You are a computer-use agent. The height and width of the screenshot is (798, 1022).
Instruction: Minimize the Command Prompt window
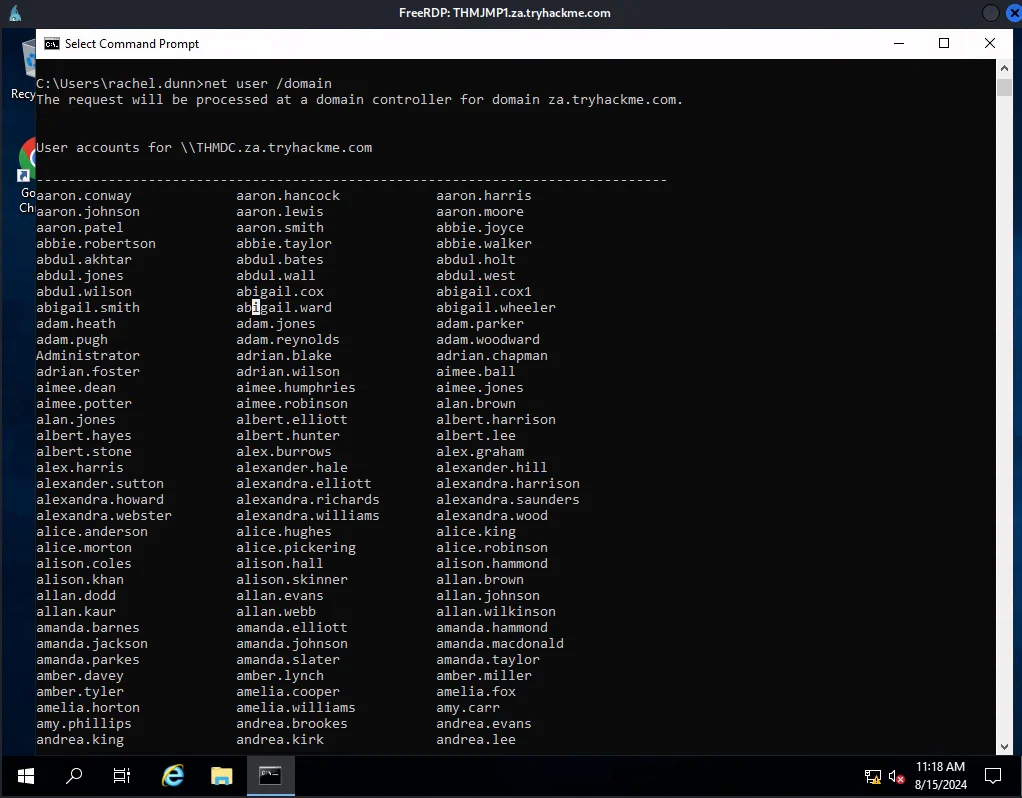(899, 44)
